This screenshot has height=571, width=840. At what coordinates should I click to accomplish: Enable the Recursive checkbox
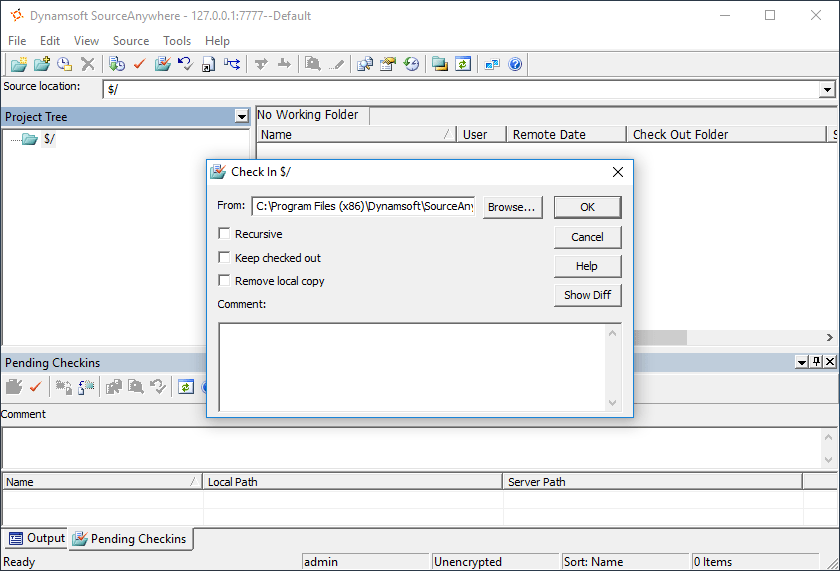[224, 234]
